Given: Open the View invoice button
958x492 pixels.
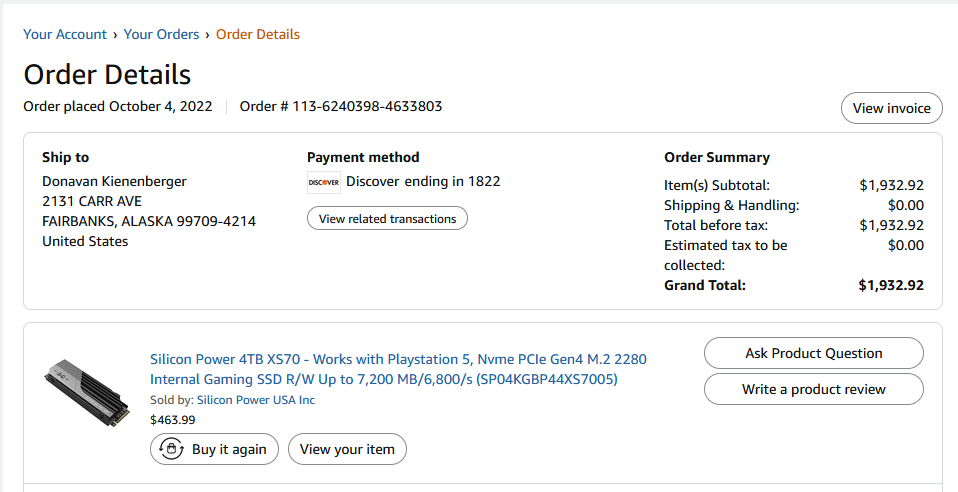Looking at the screenshot, I should tap(891, 108).
